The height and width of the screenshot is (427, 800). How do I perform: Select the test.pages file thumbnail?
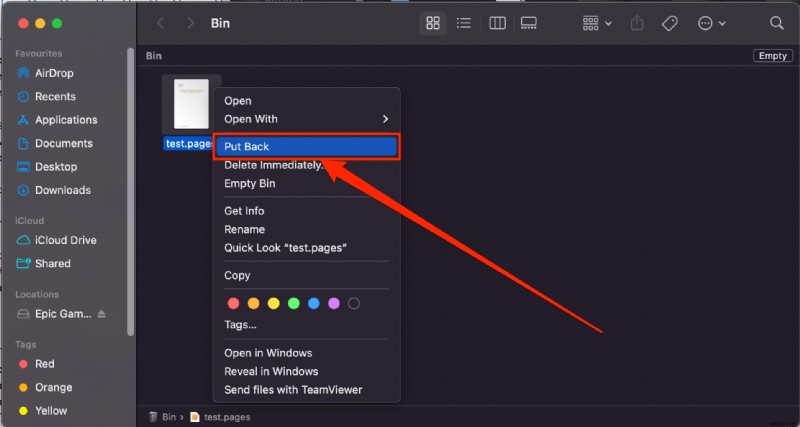[191, 104]
